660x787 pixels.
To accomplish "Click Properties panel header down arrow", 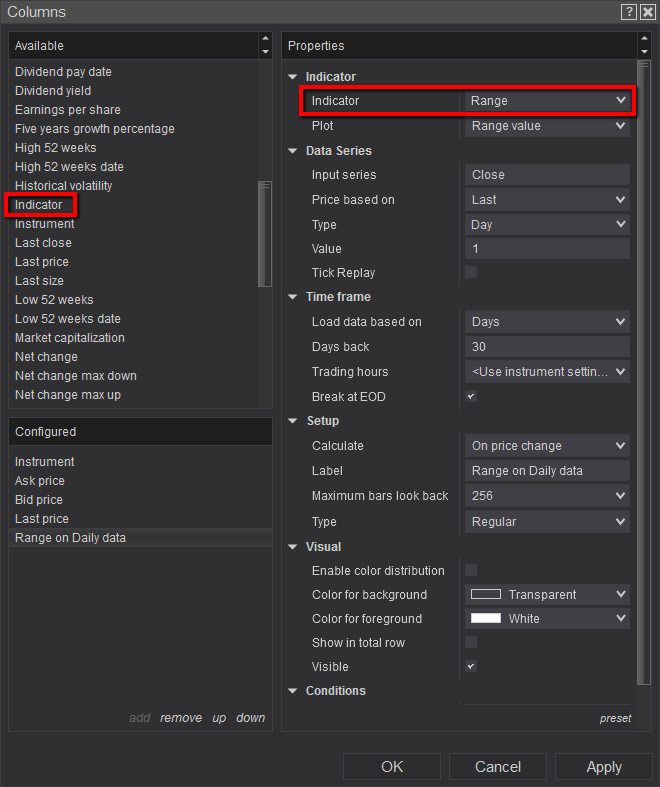I will (644, 52).
